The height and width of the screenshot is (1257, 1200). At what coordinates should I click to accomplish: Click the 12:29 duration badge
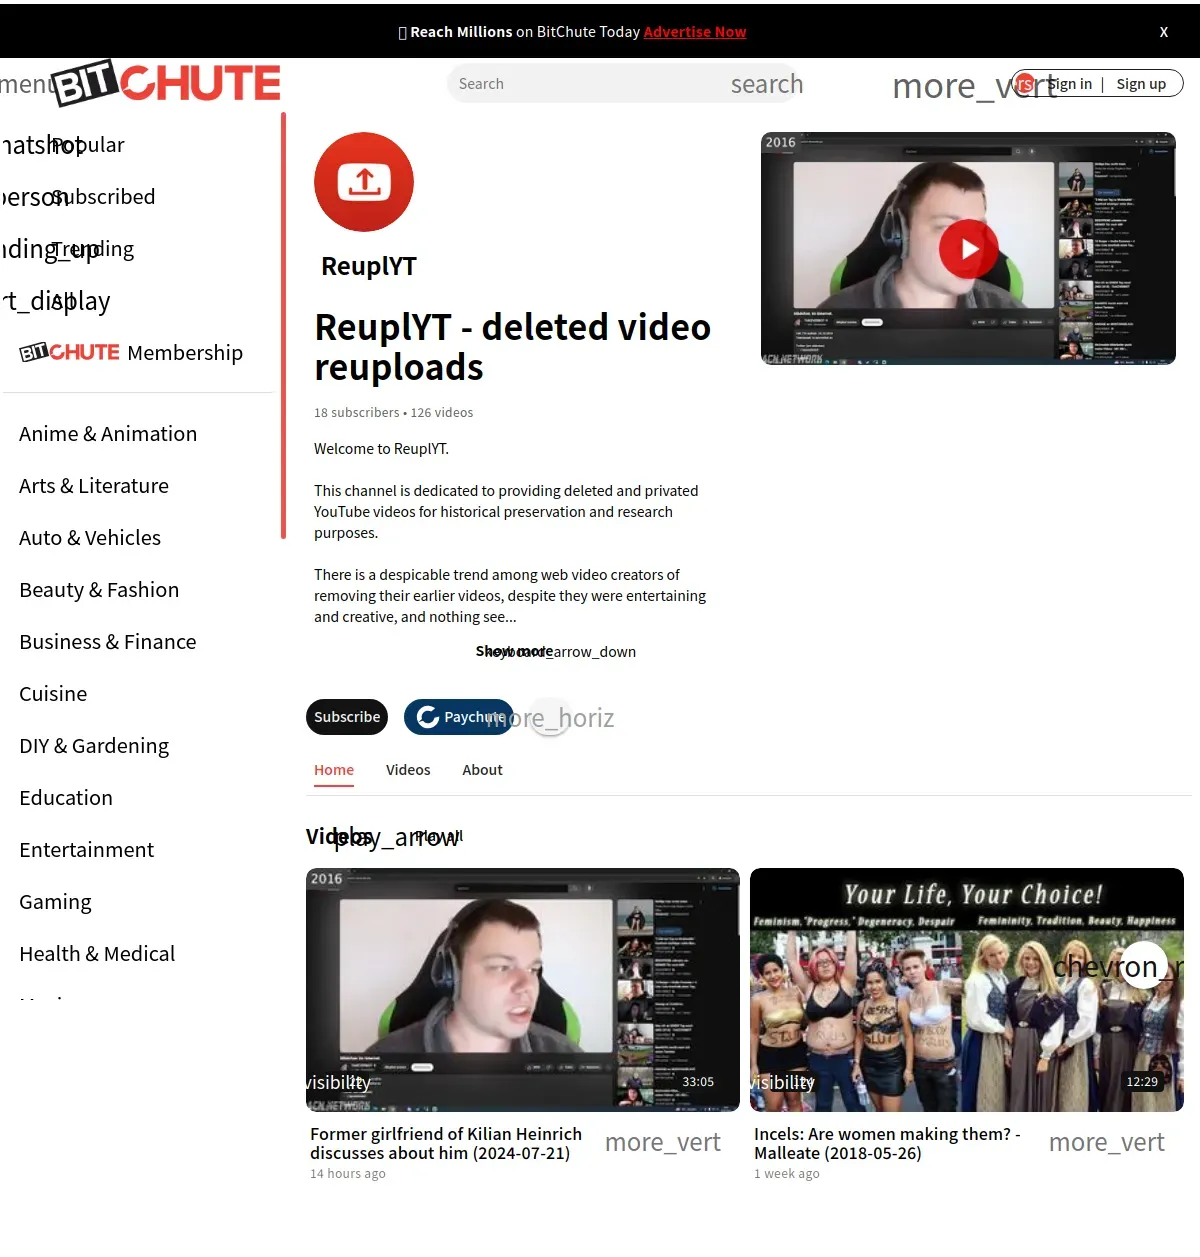1142,1082
